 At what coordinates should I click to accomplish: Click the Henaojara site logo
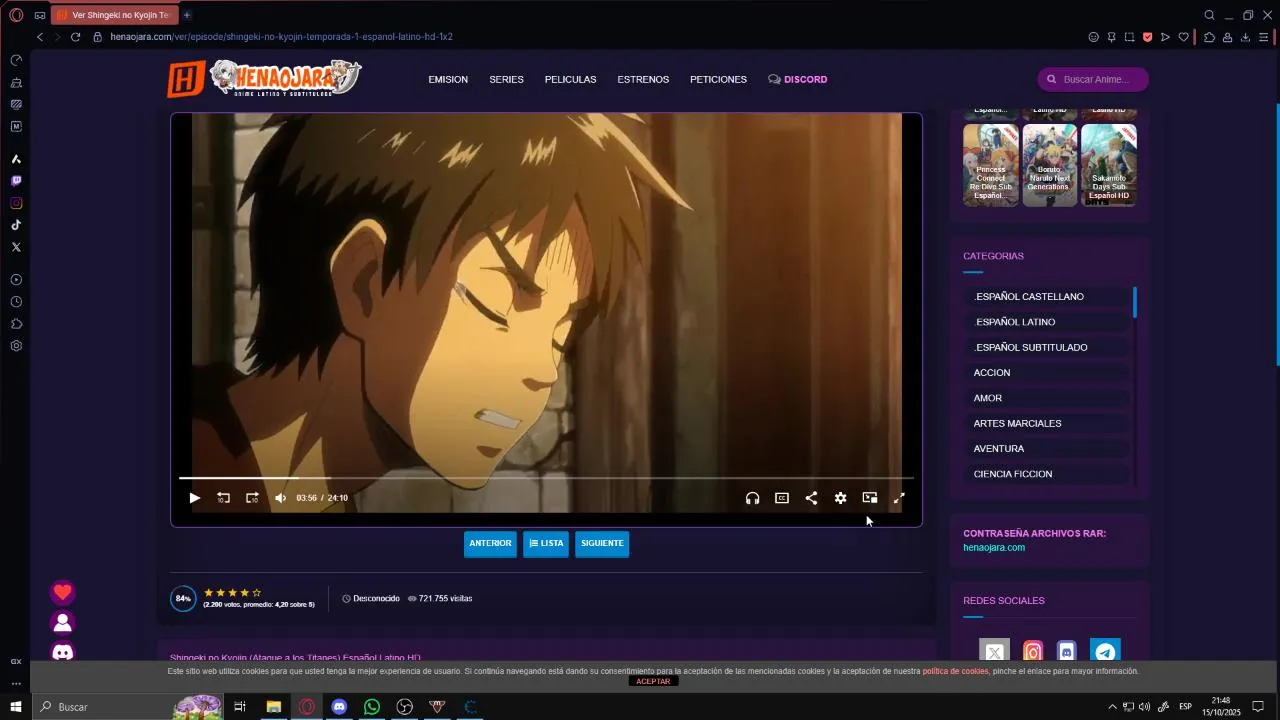(264, 78)
